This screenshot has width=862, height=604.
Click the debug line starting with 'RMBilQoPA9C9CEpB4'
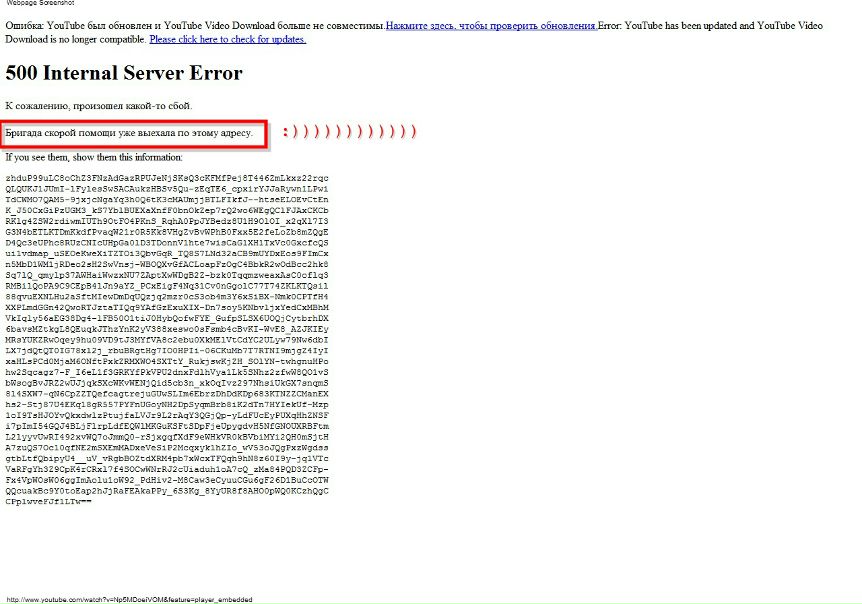(167, 286)
